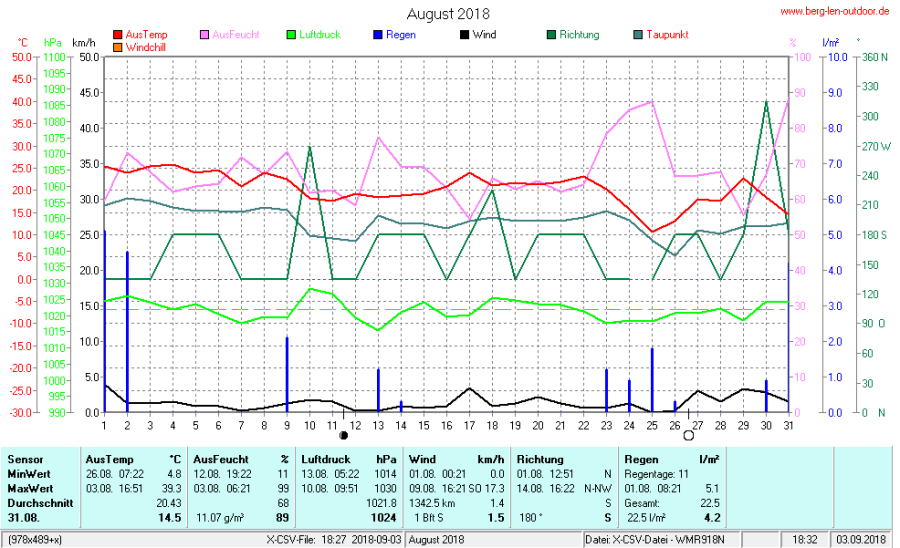Screen dimensions: 900x548
Task: Click the Durchschnitt row label
Action: point(40,503)
